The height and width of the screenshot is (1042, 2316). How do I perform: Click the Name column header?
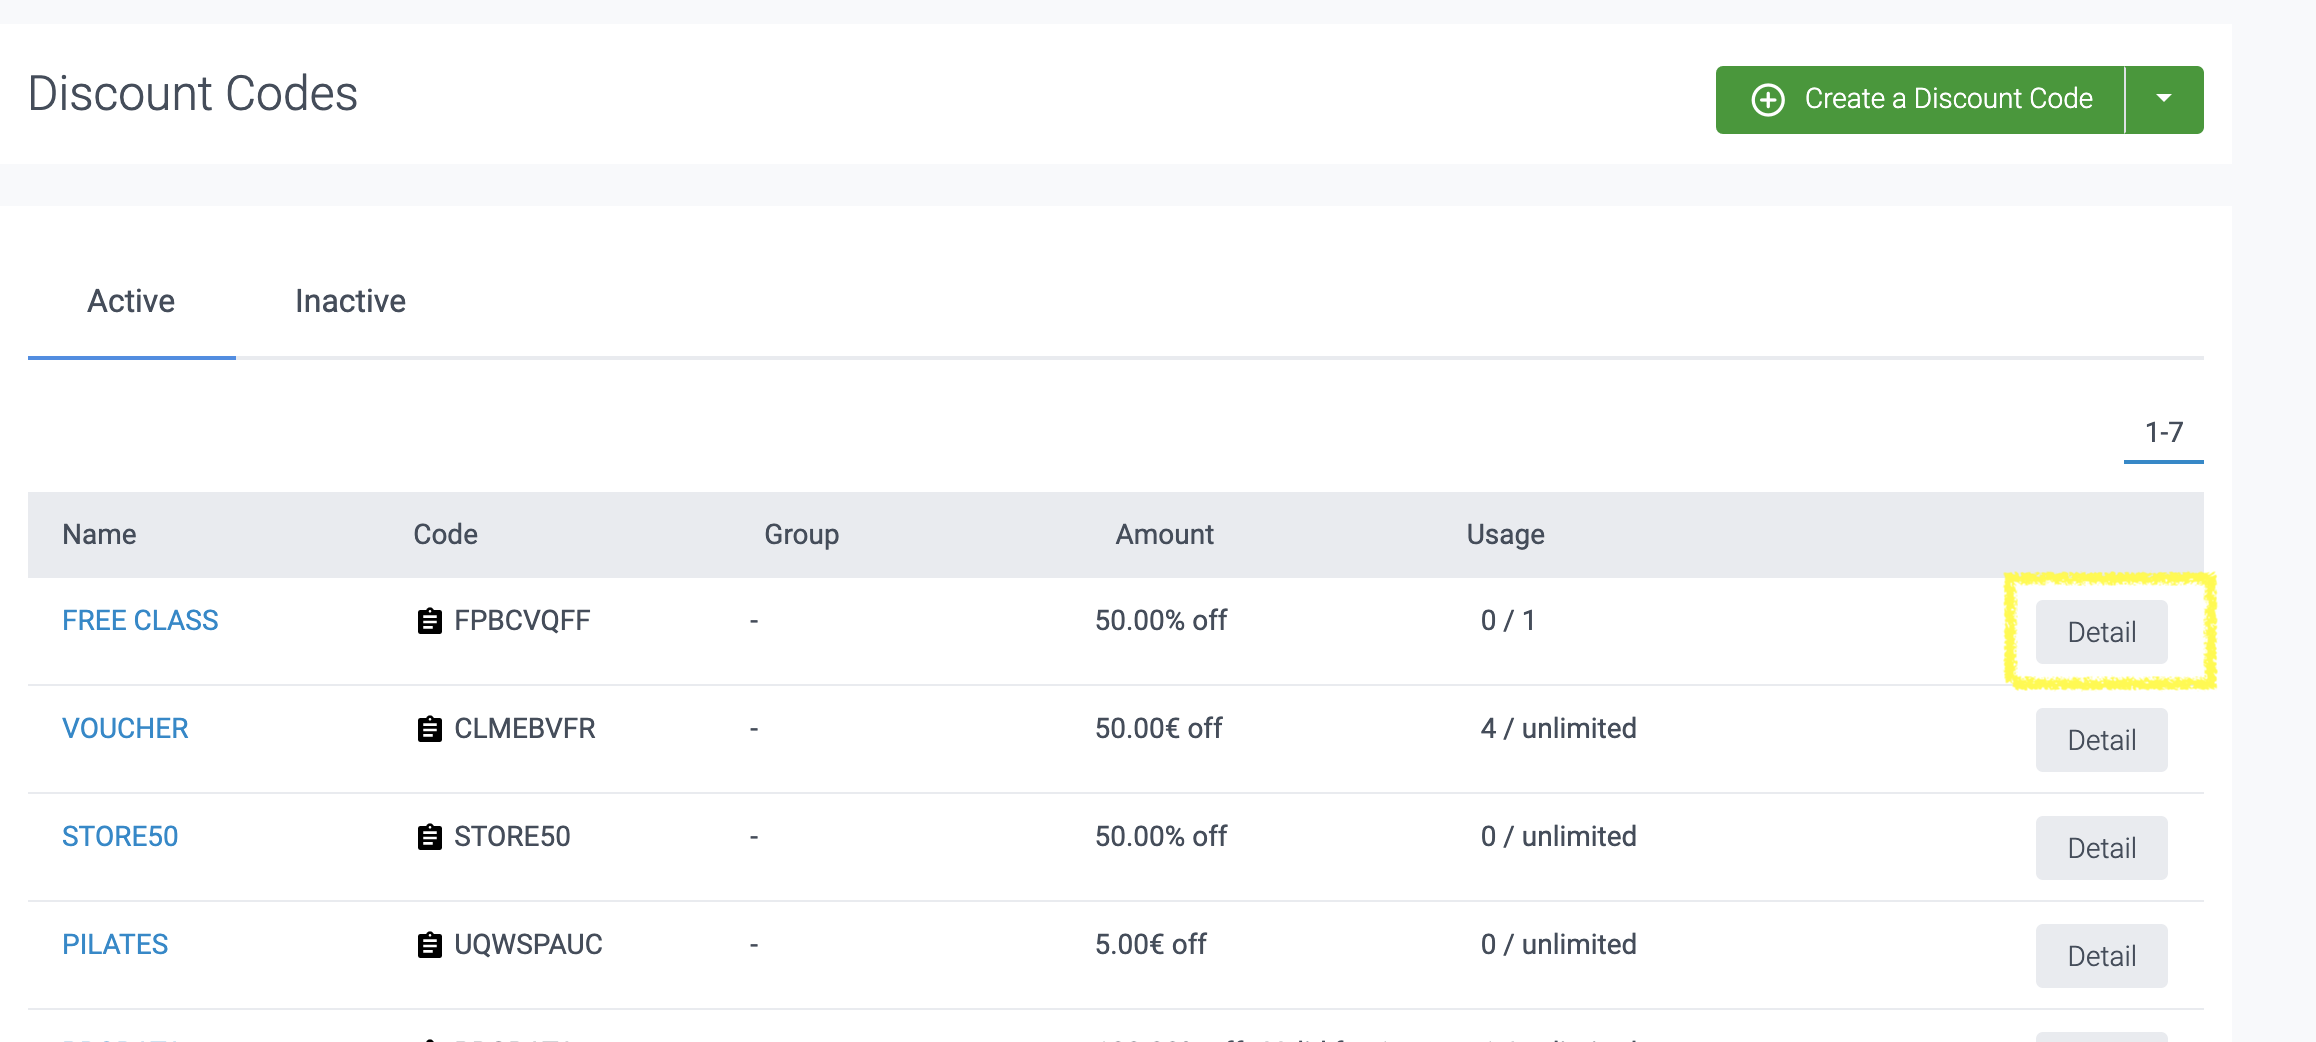pyautogui.click(x=99, y=535)
